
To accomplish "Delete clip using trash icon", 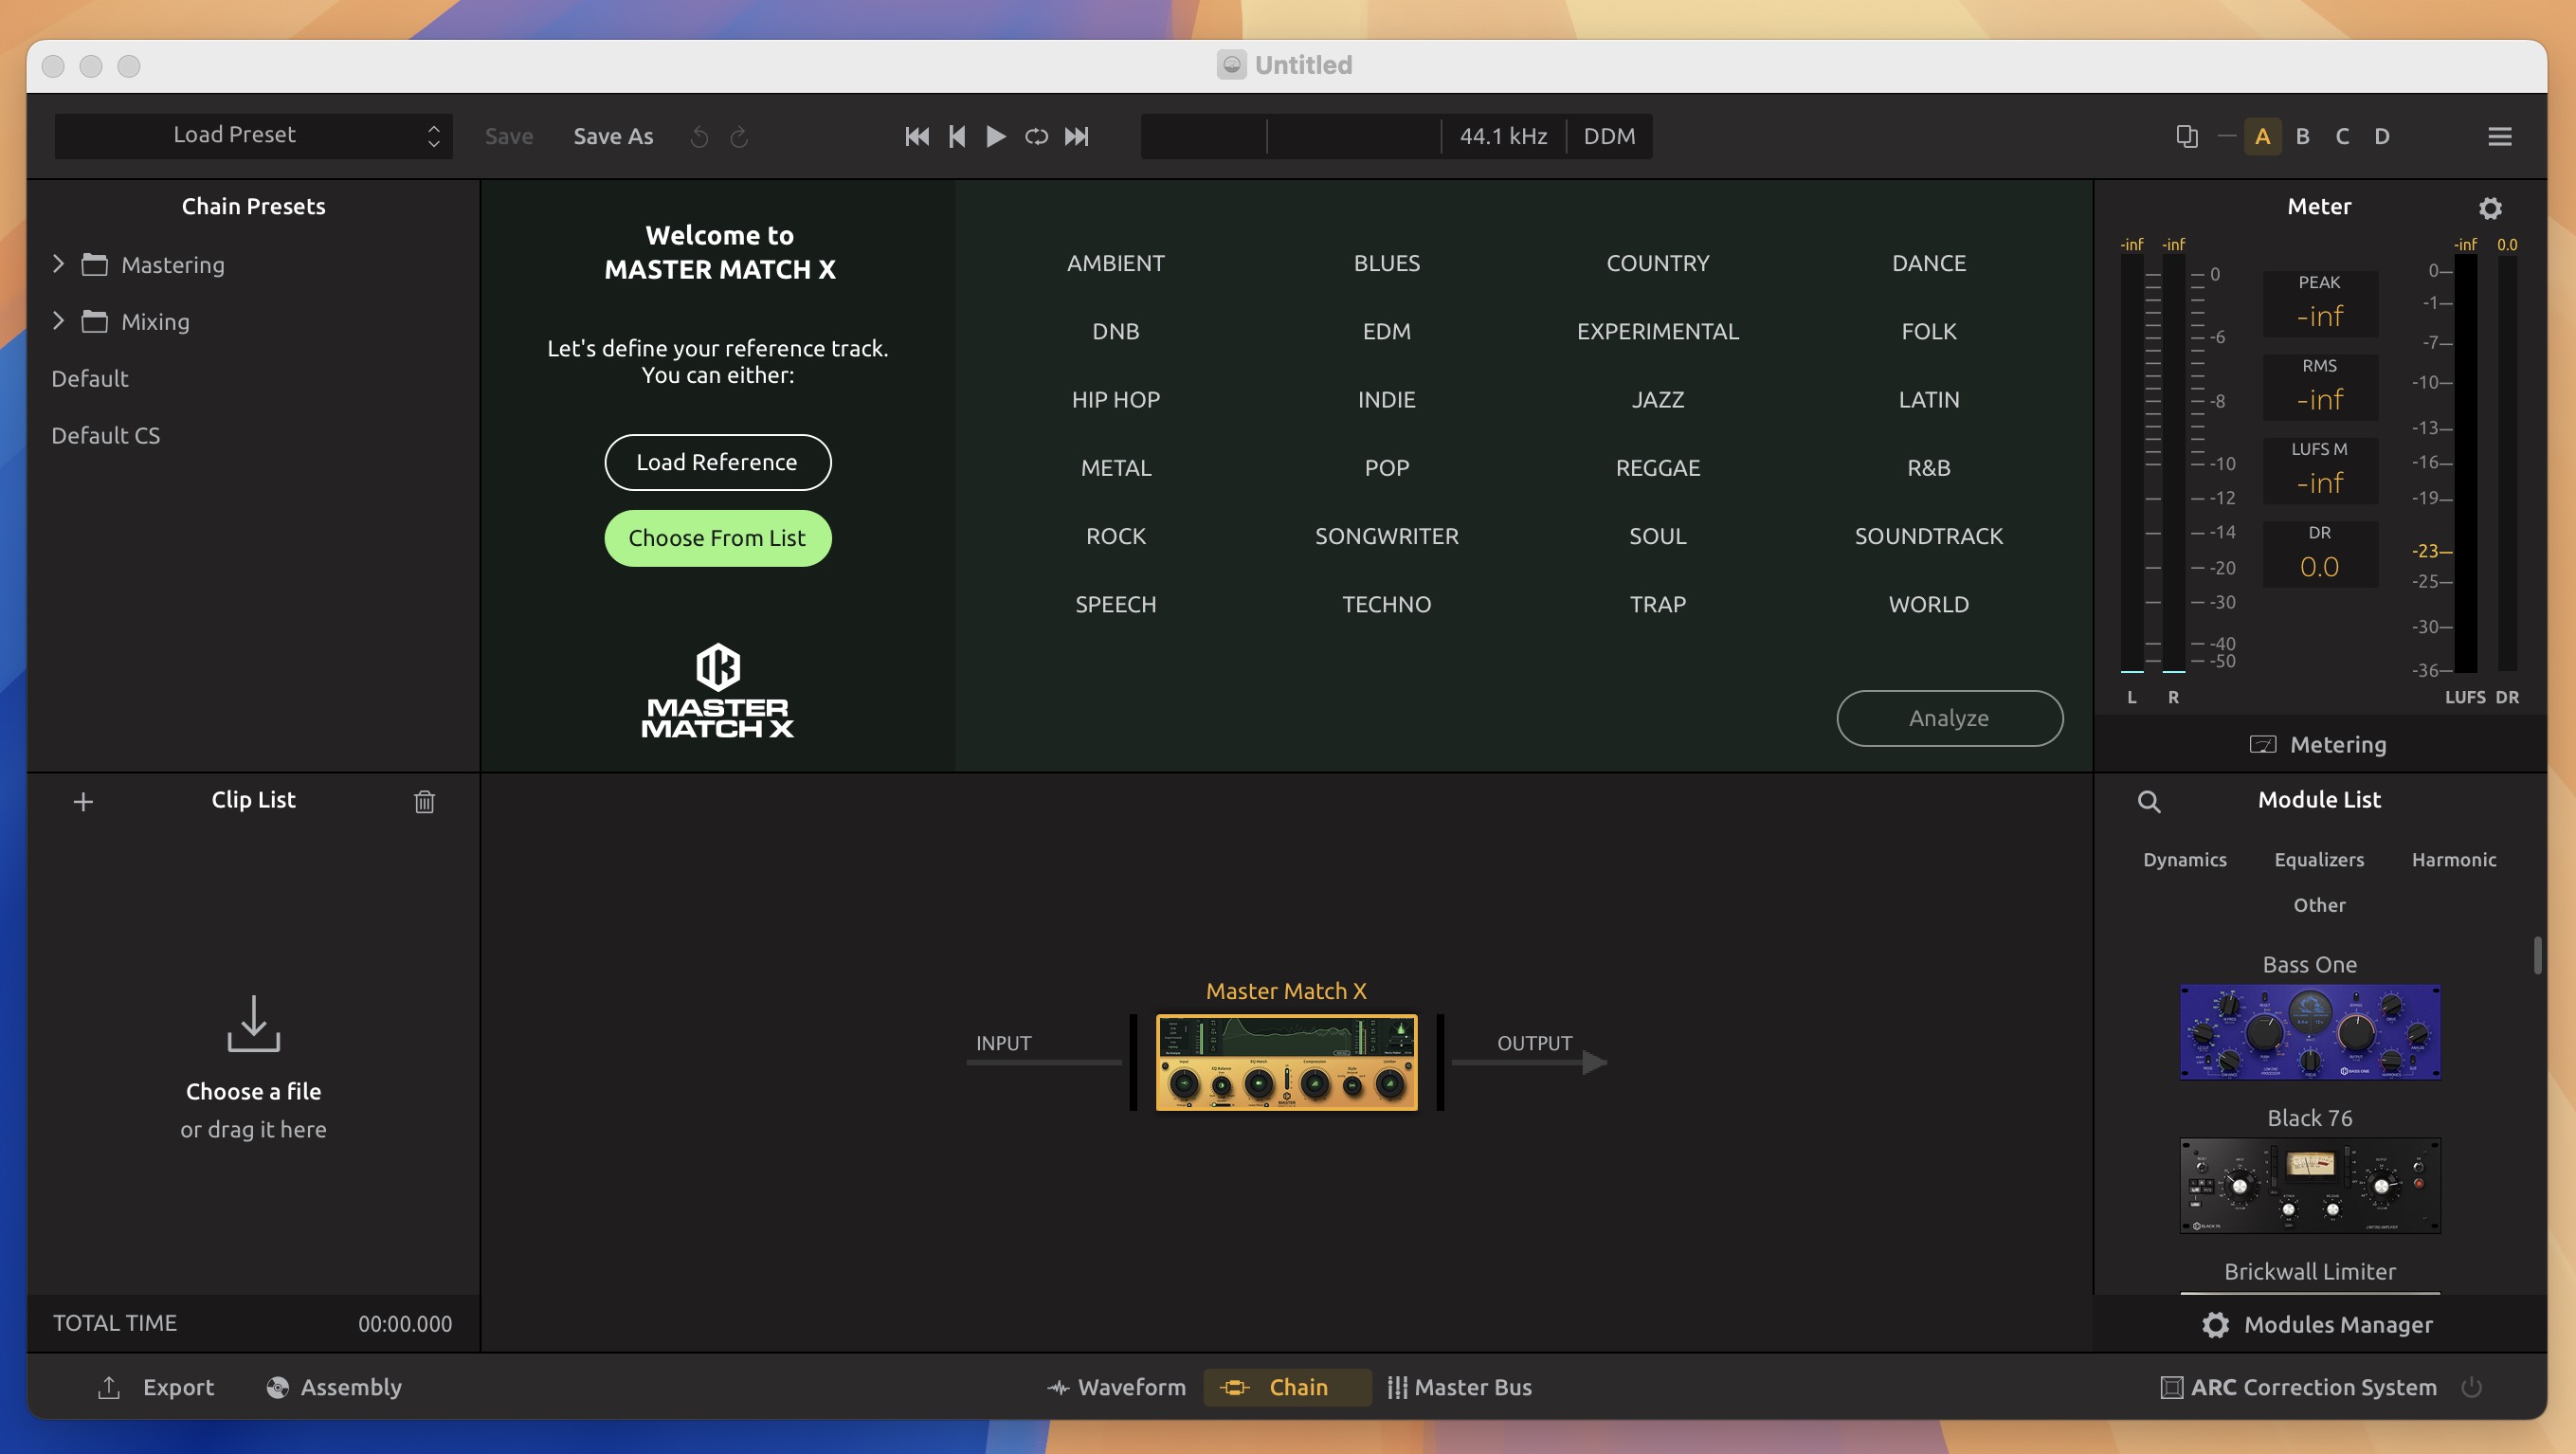I will point(424,801).
